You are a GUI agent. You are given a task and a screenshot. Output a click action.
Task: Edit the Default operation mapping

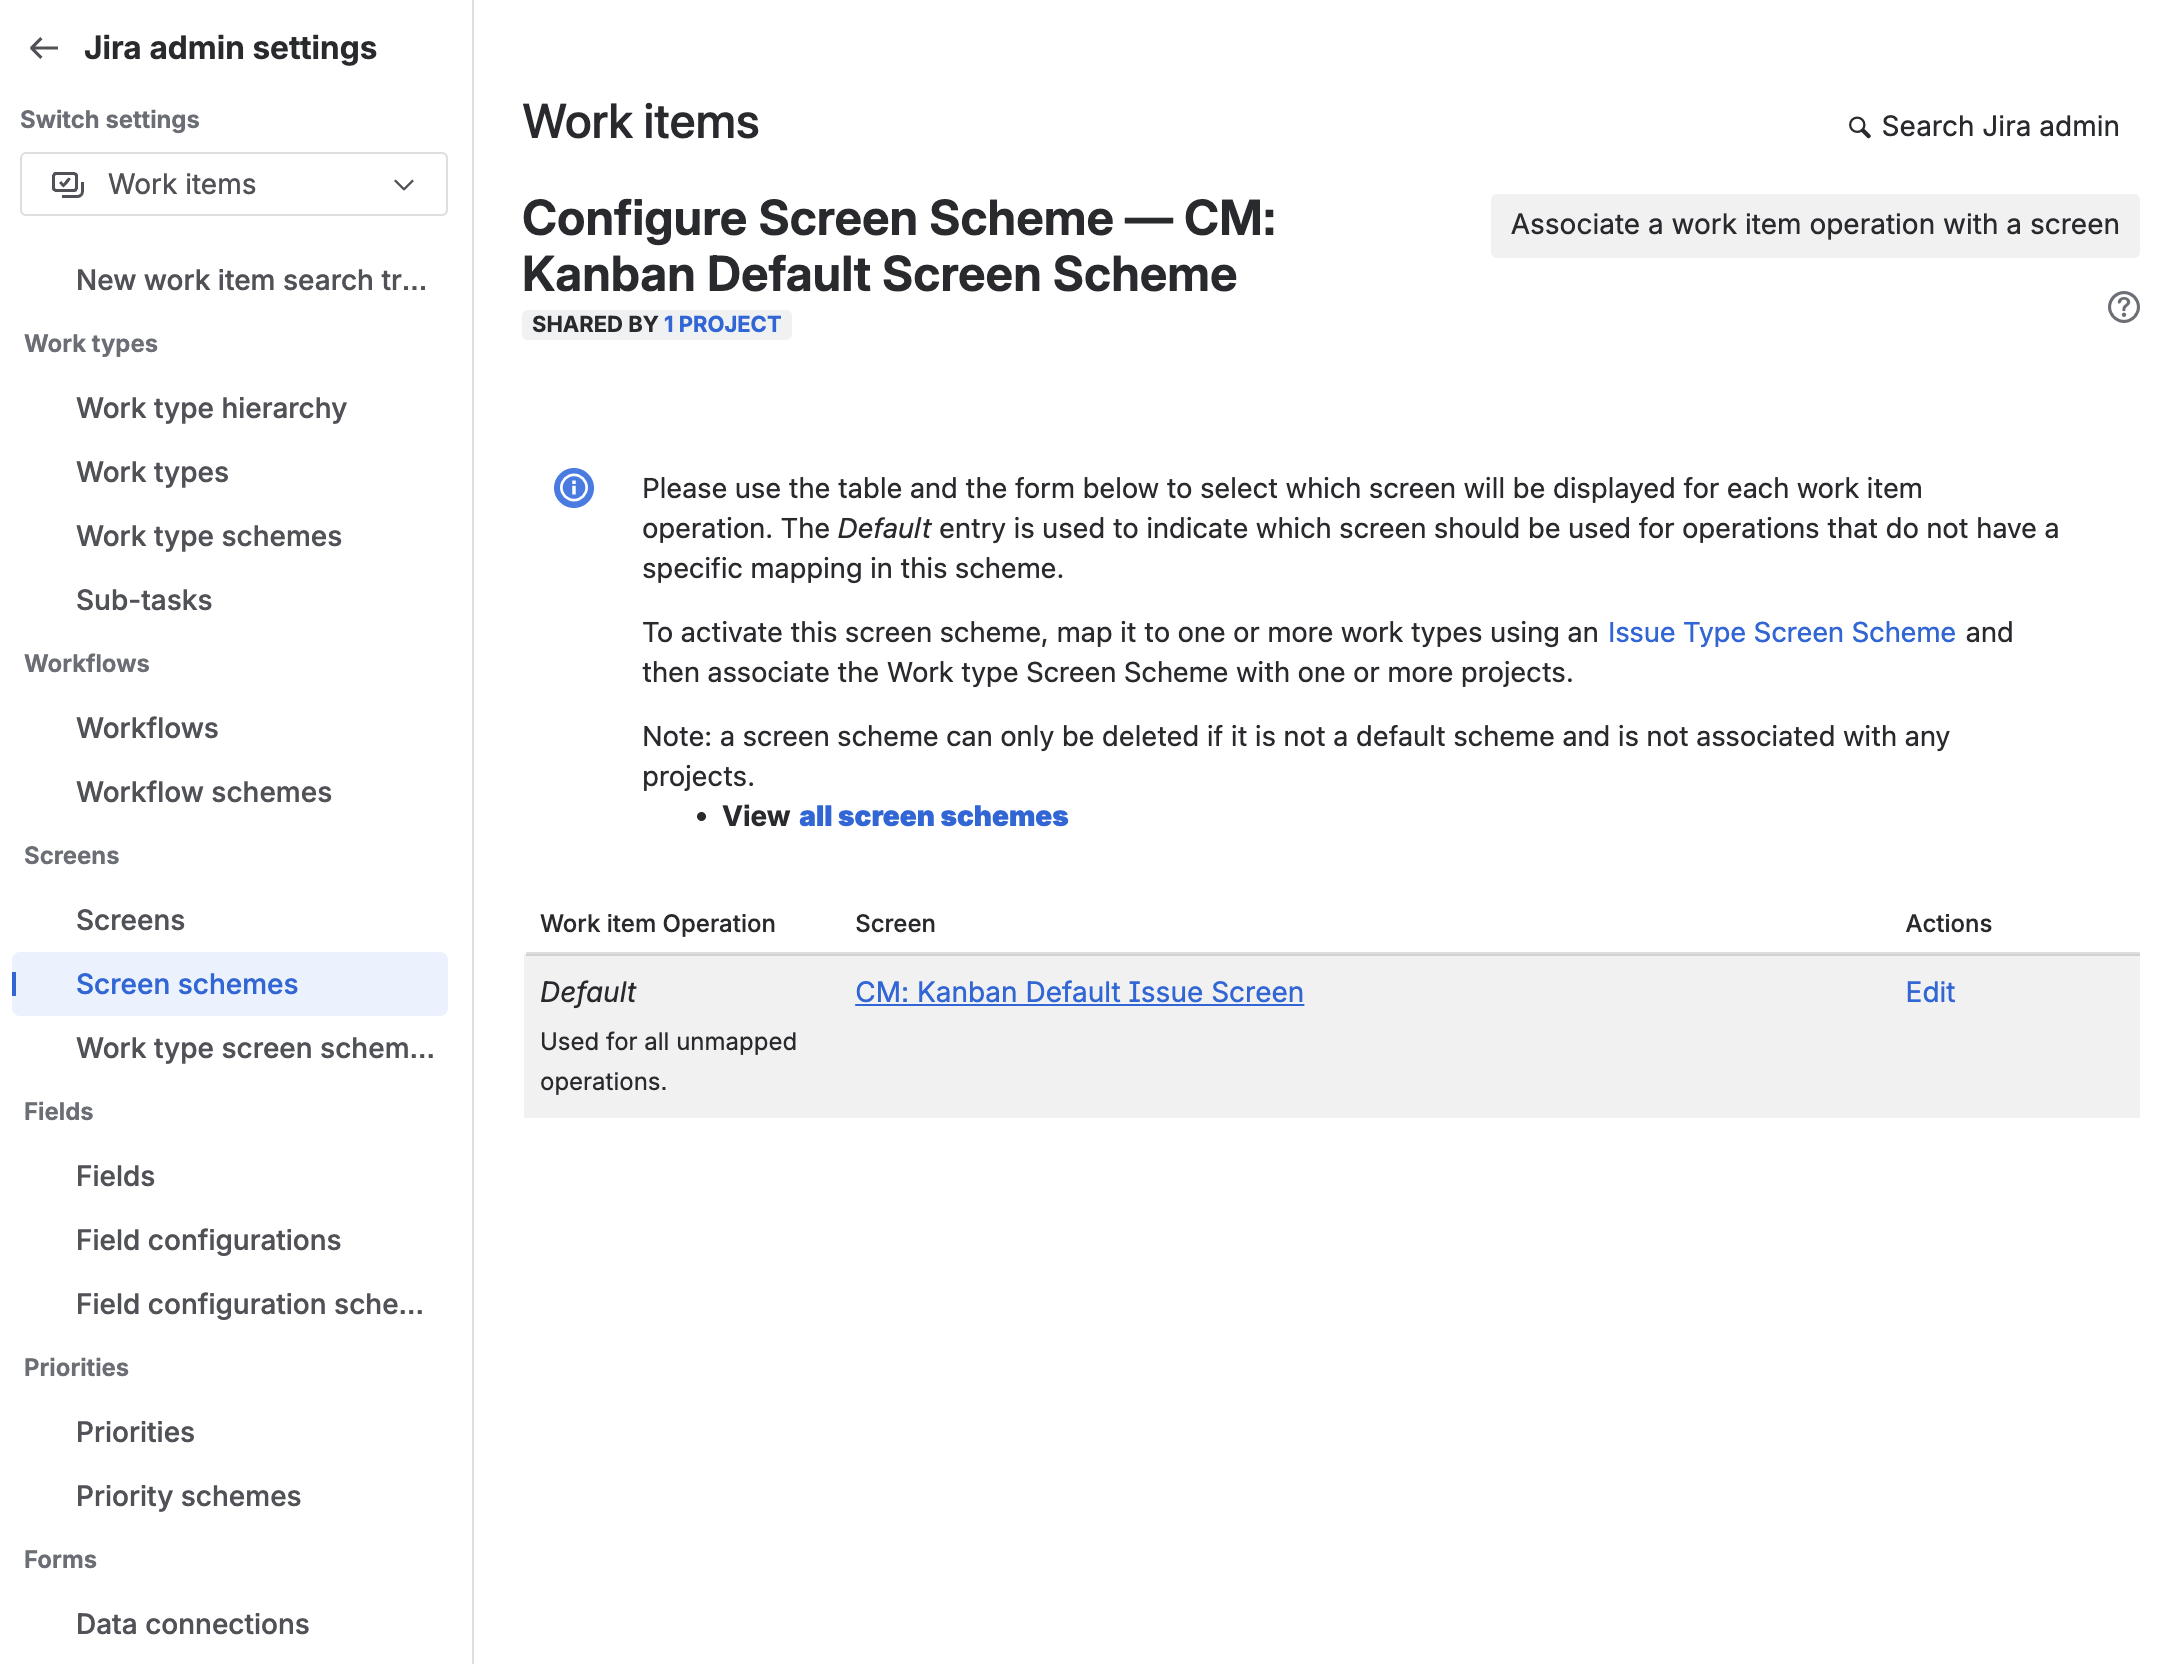1929,992
